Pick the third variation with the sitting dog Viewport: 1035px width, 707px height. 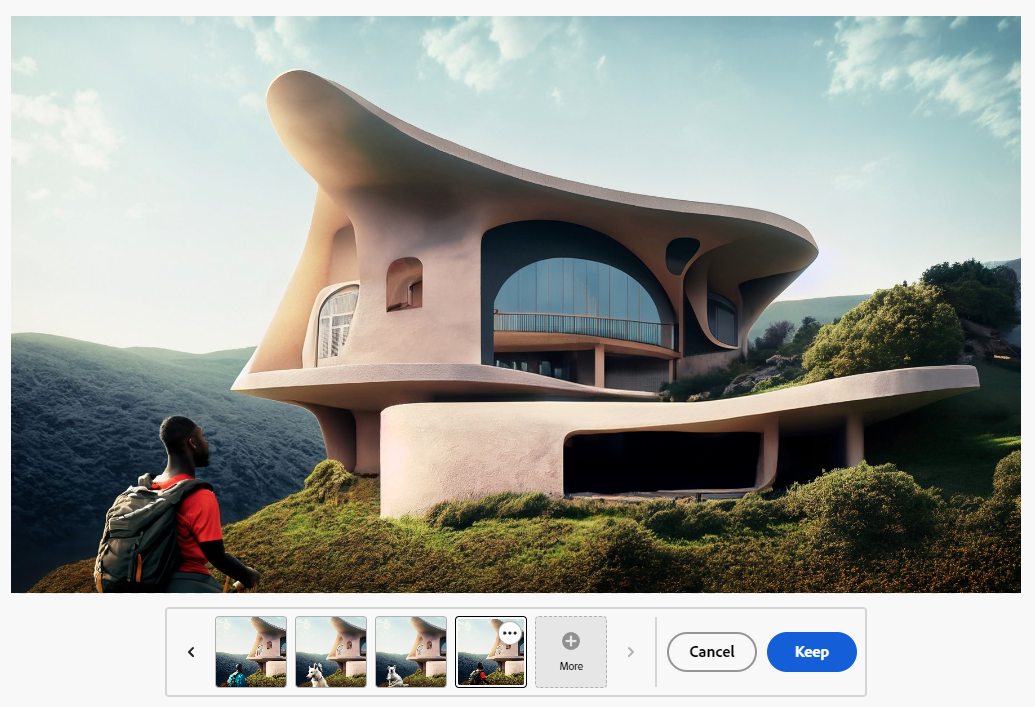tap(410, 652)
